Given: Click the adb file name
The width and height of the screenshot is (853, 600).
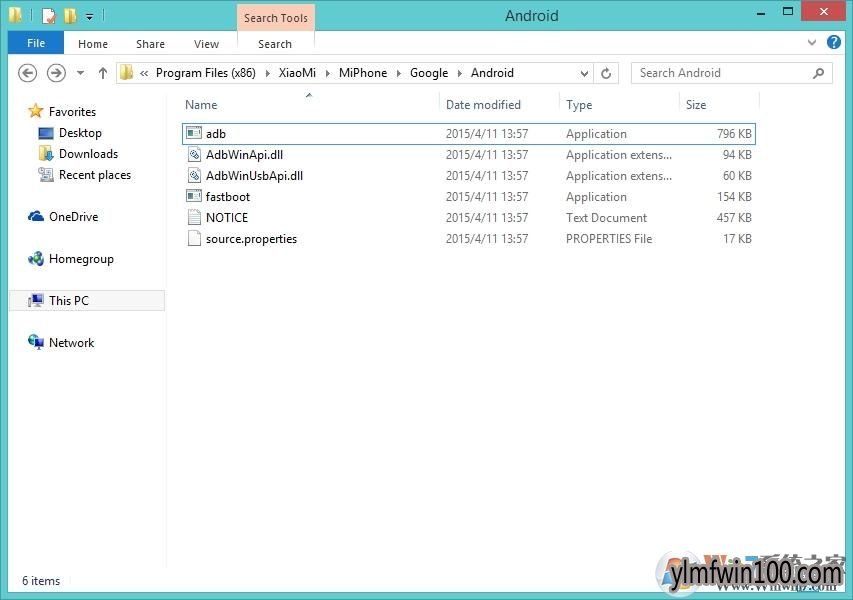Looking at the screenshot, I should pyautogui.click(x=215, y=134).
